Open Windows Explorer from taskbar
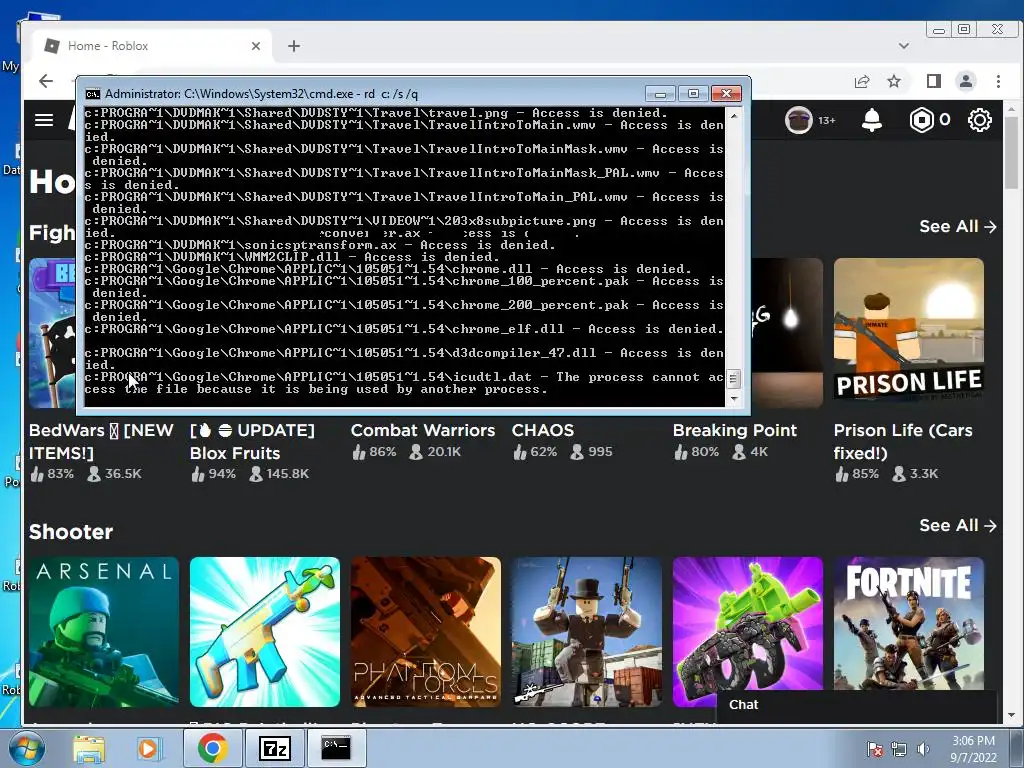 click(x=89, y=748)
